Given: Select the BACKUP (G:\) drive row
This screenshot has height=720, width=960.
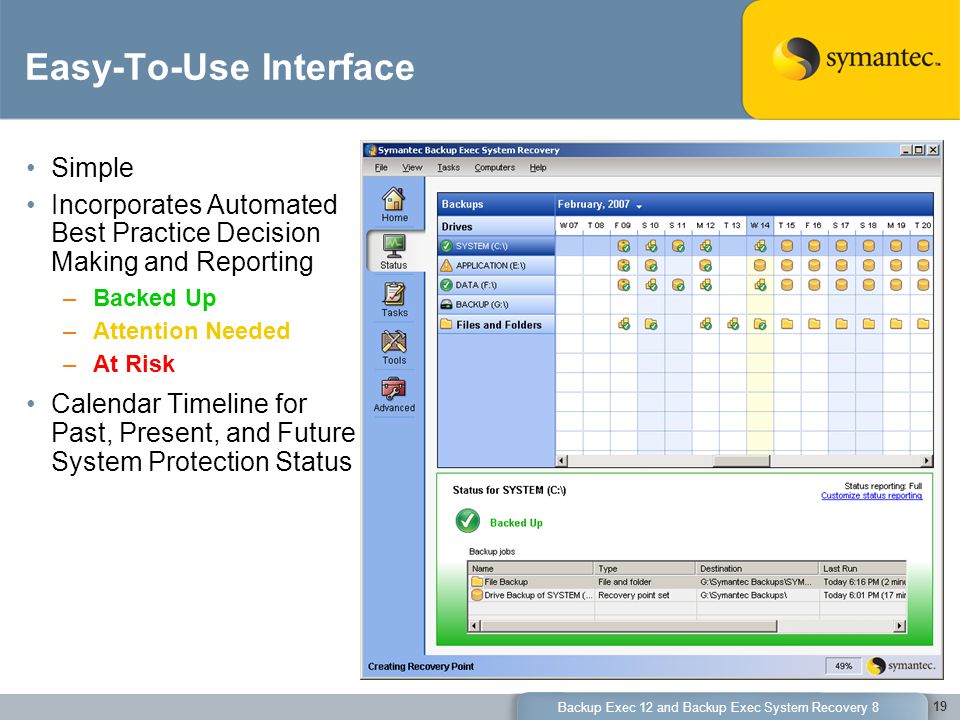Looking at the screenshot, I should [497, 304].
